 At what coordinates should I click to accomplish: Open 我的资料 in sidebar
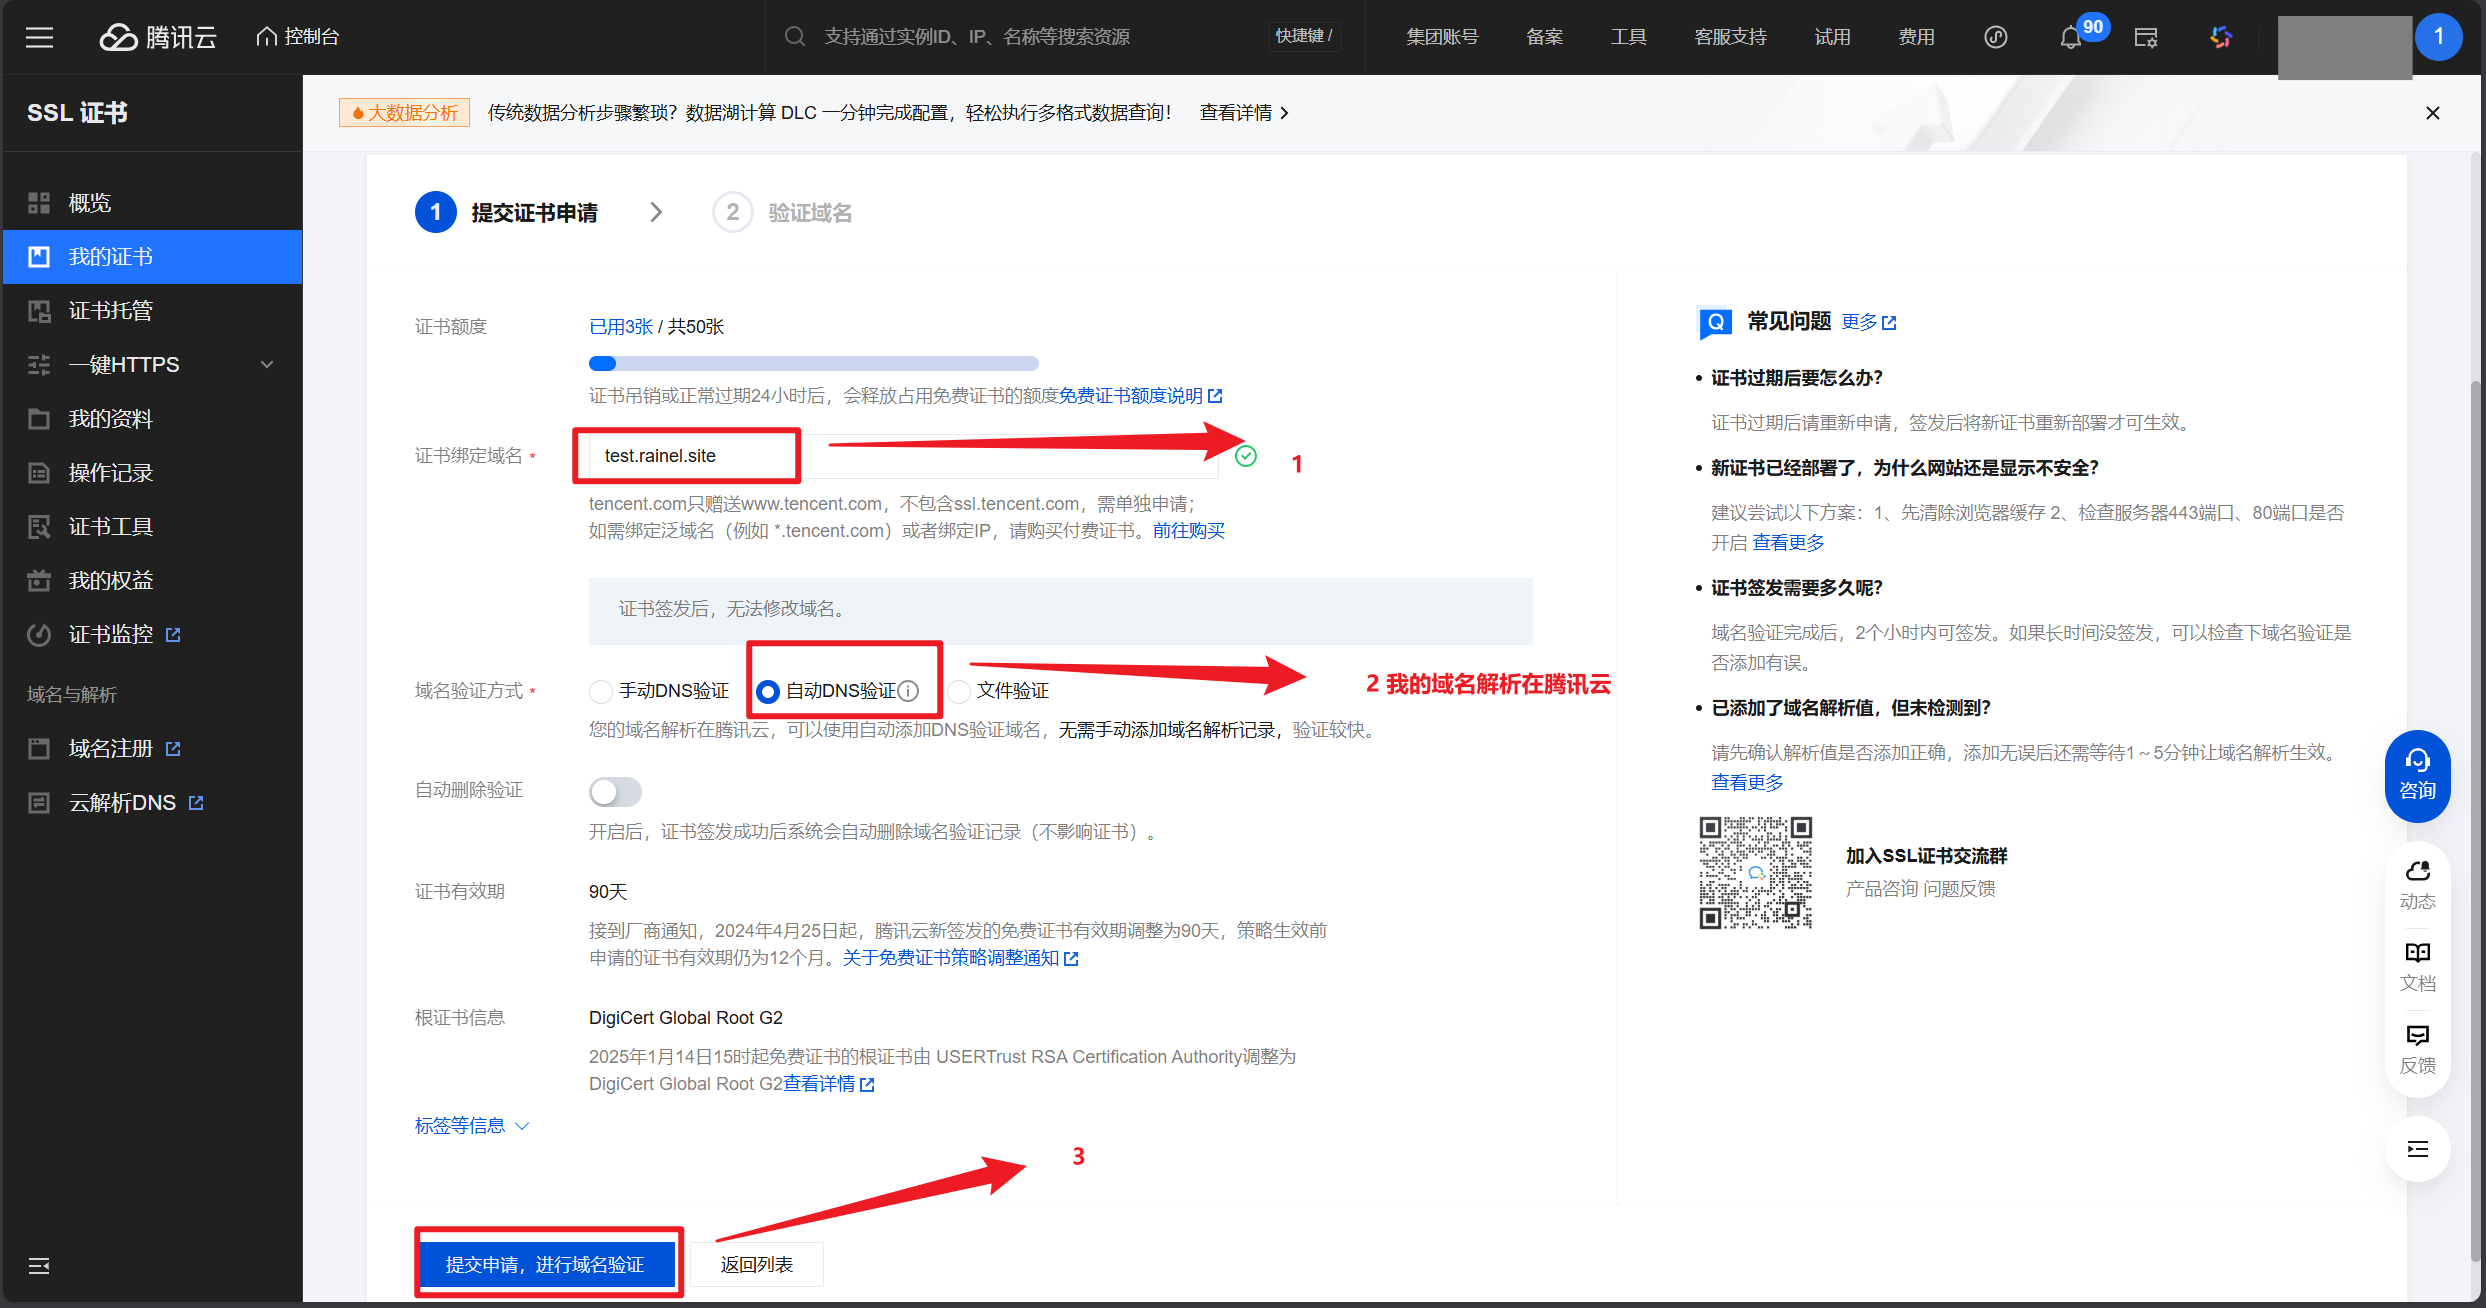152,419
